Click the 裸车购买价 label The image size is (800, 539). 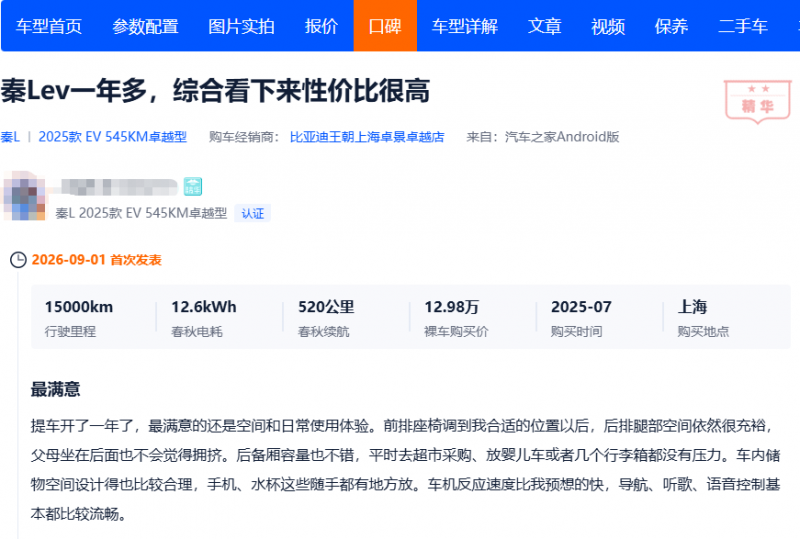pyautogui.click(x=456, y=332)
